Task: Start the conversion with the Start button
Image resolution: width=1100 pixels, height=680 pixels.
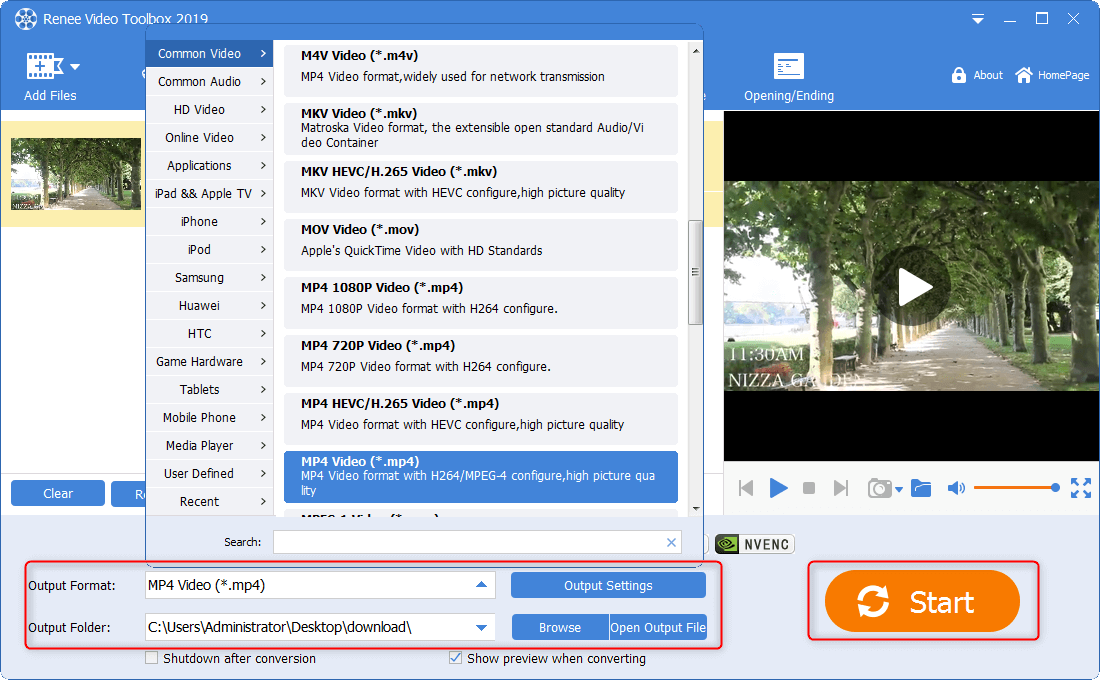Action: (x=922, y=601)
